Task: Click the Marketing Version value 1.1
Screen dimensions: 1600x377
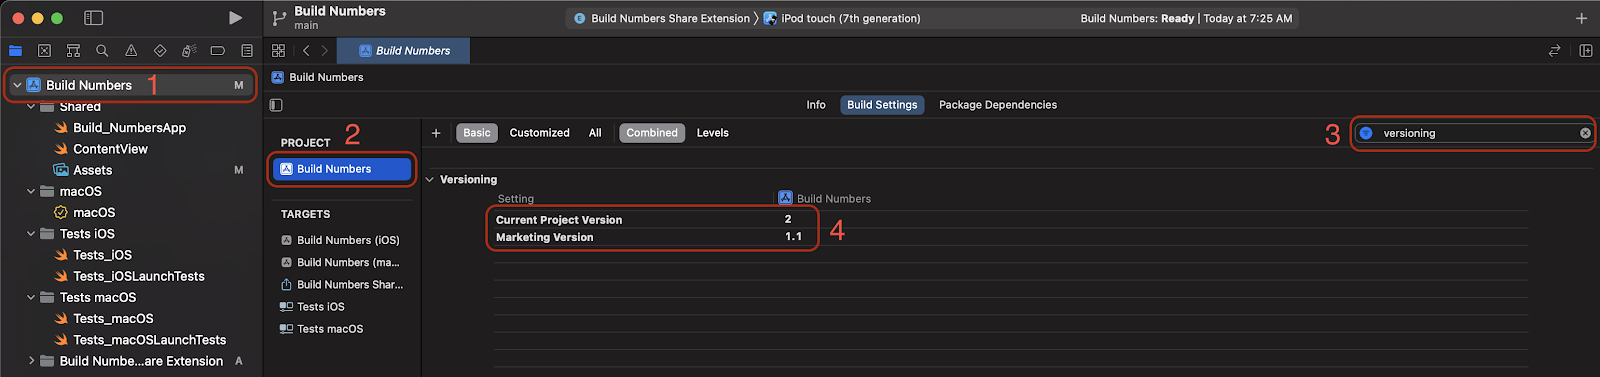Action: pos(793,237)
